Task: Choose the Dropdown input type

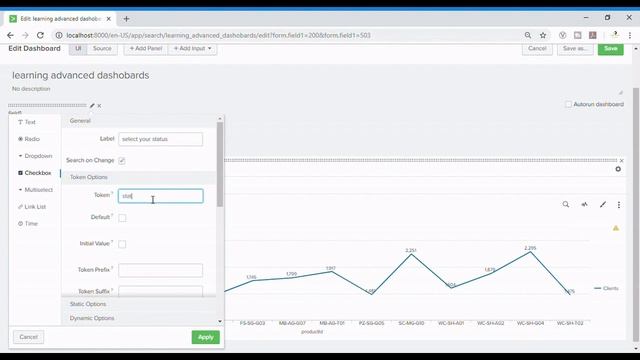Action: 35,156
